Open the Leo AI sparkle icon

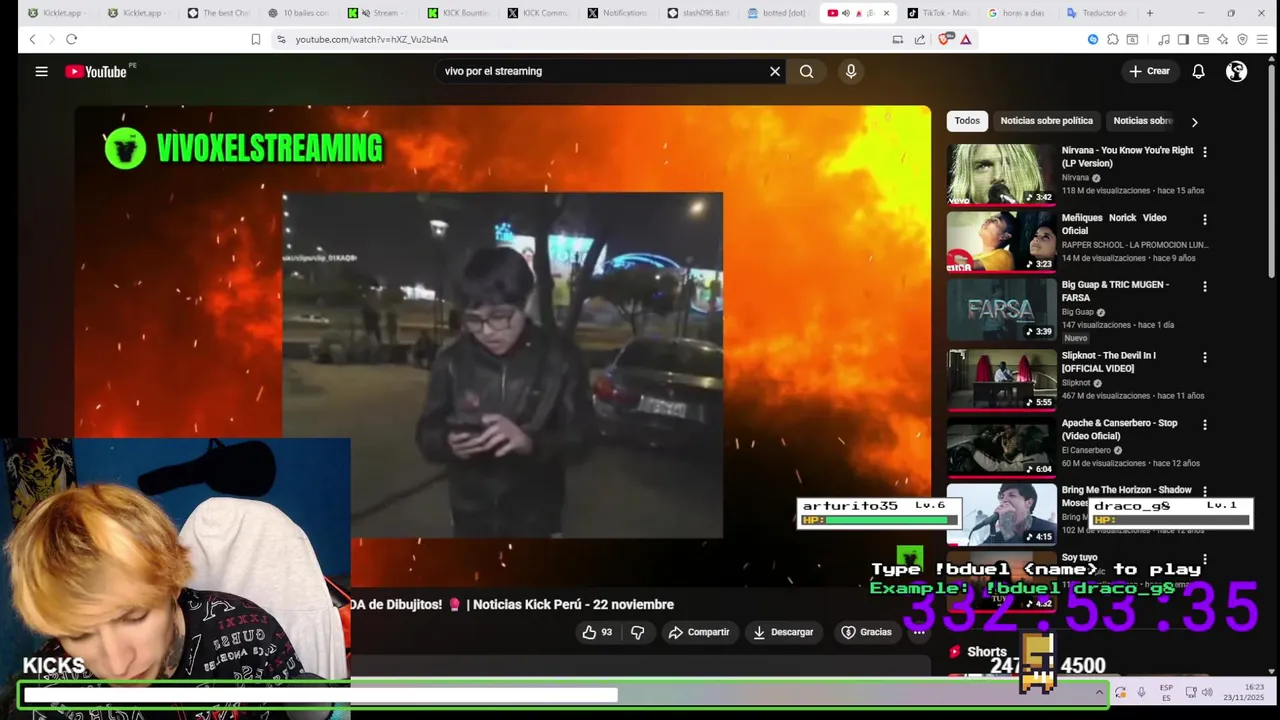[1222, 39]
